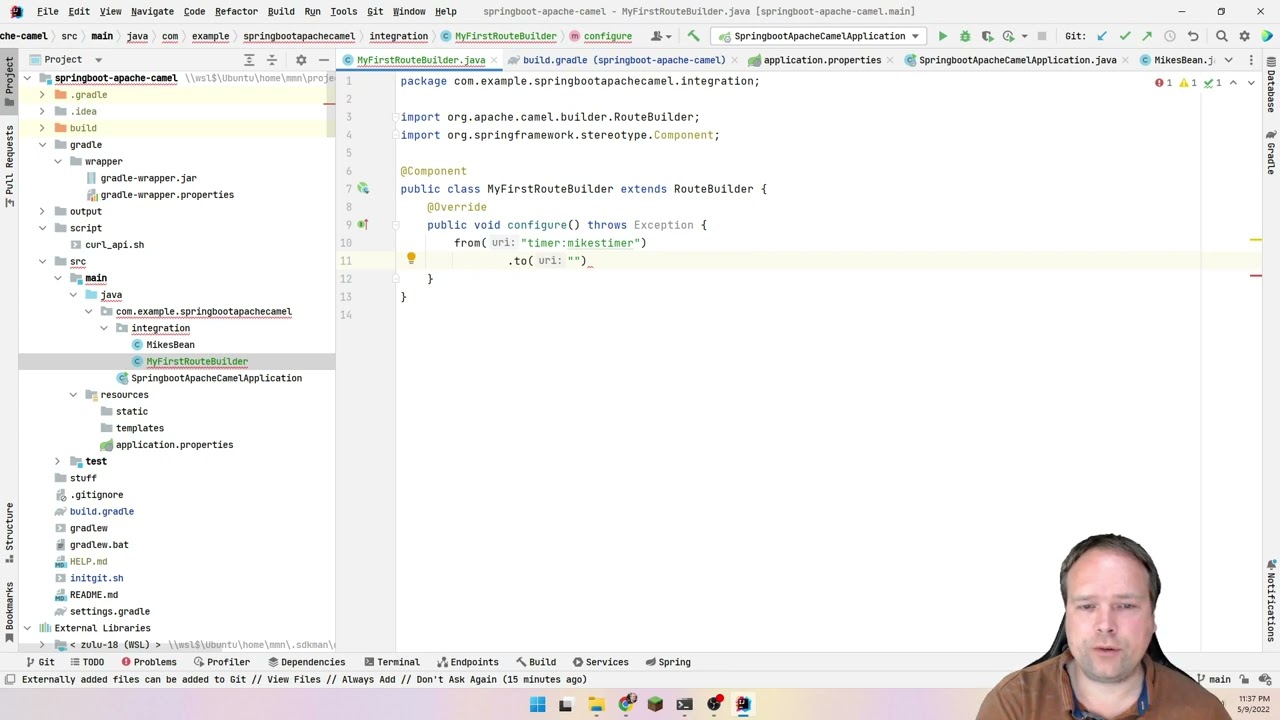Open the Chrome taskbar icon
The width and height of the screenshot is (1280, 720).
[x=625, y=704]
